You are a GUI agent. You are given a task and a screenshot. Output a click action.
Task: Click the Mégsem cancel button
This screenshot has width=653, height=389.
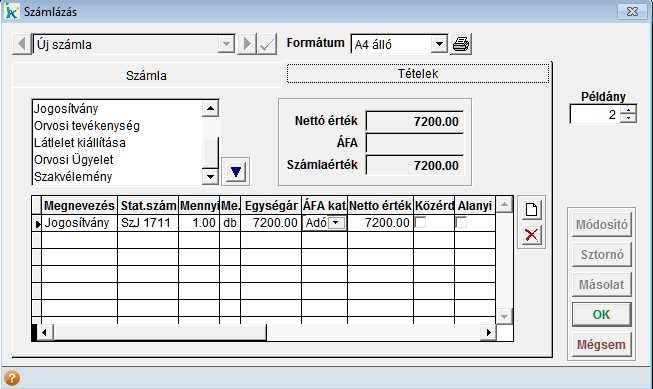coord(601,345)
